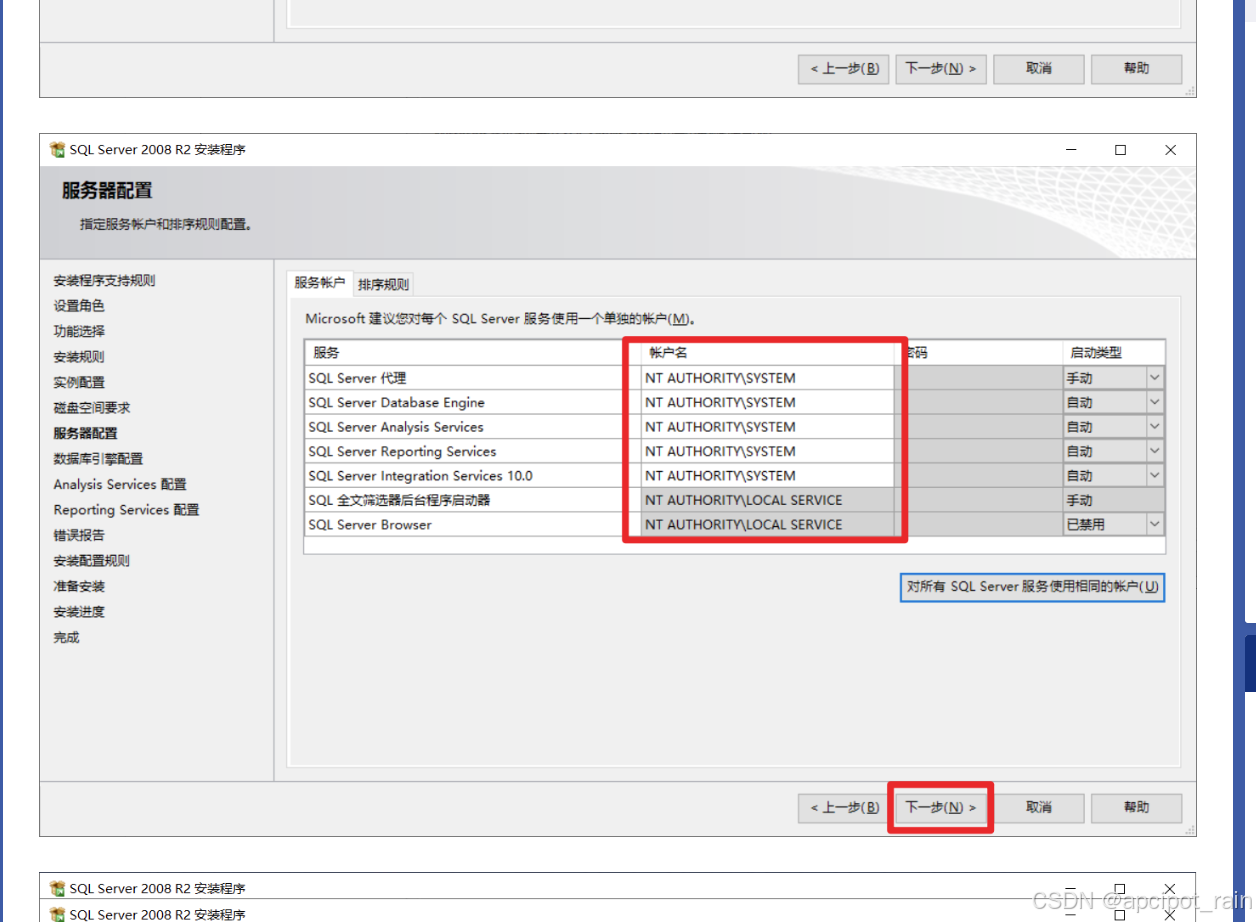Click 安装进度 in the step list
Image resolution: width=1256 pixels, height=922 pixels.
[x=79, y=612]
